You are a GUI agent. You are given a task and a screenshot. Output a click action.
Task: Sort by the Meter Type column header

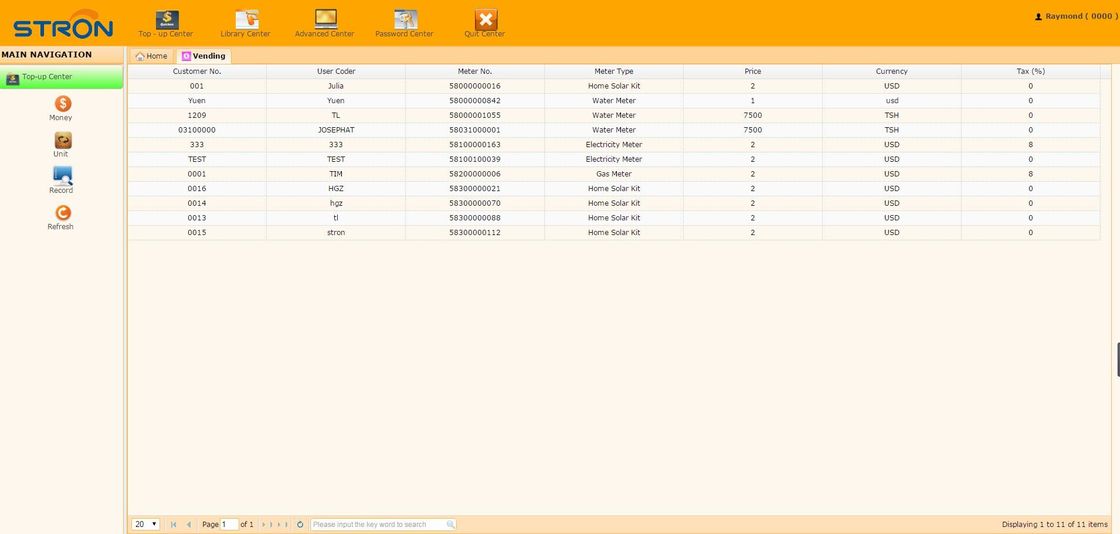click(613, 71)
